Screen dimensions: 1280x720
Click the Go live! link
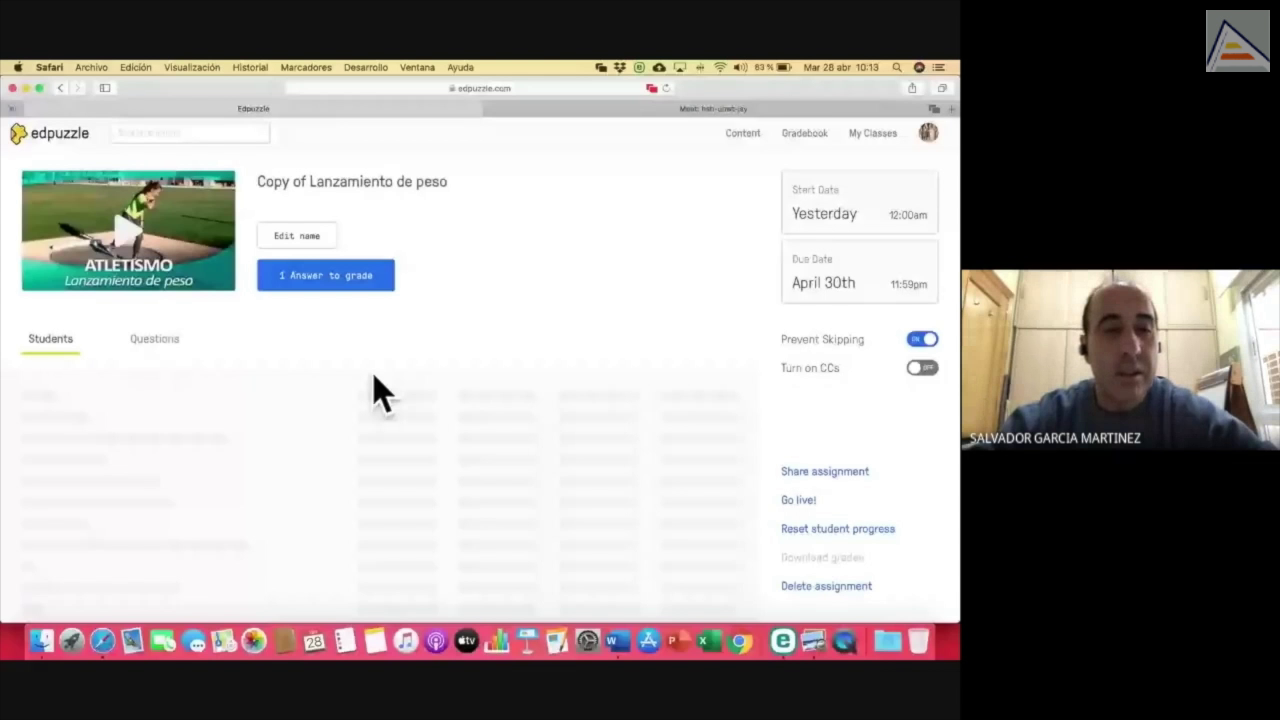[x=798, y=500]
